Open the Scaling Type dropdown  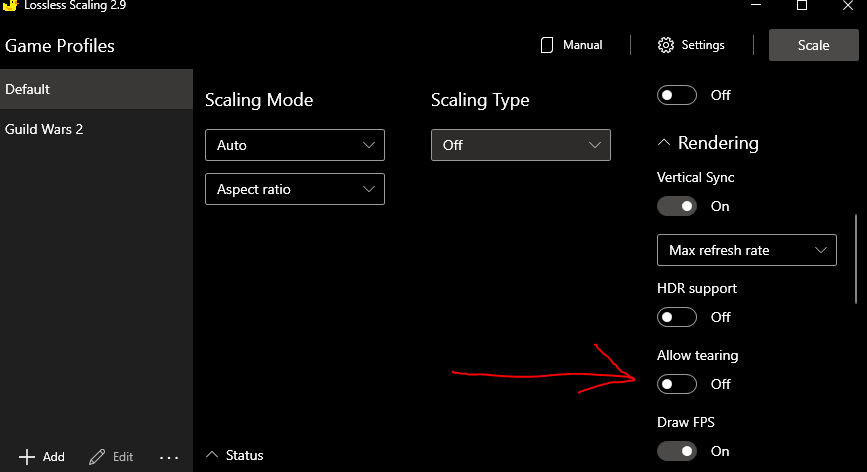[x=520, y=145]
